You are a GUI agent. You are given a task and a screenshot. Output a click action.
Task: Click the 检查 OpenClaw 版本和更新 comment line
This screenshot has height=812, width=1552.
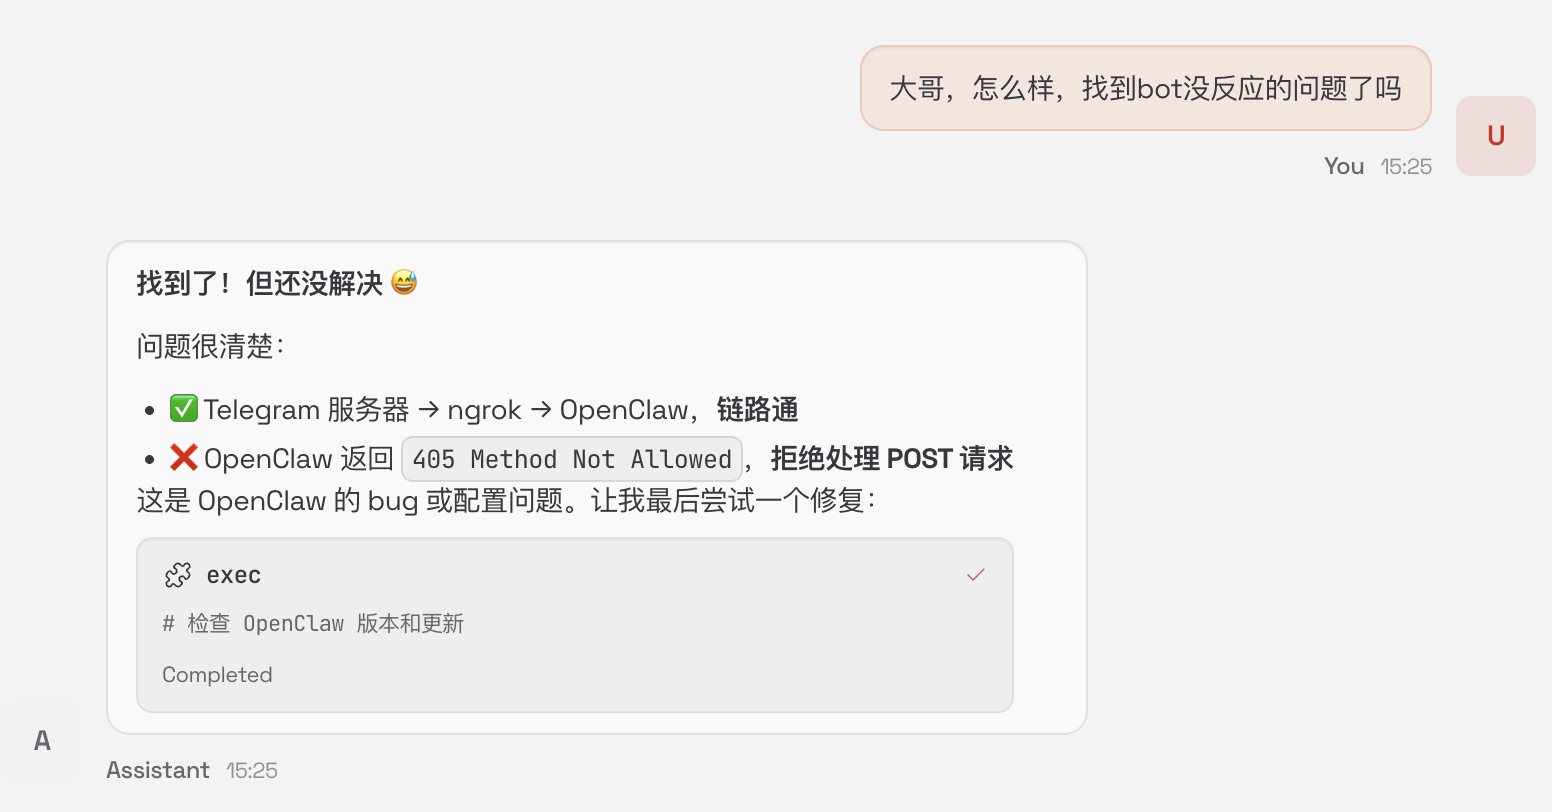[x=313, y=624]
